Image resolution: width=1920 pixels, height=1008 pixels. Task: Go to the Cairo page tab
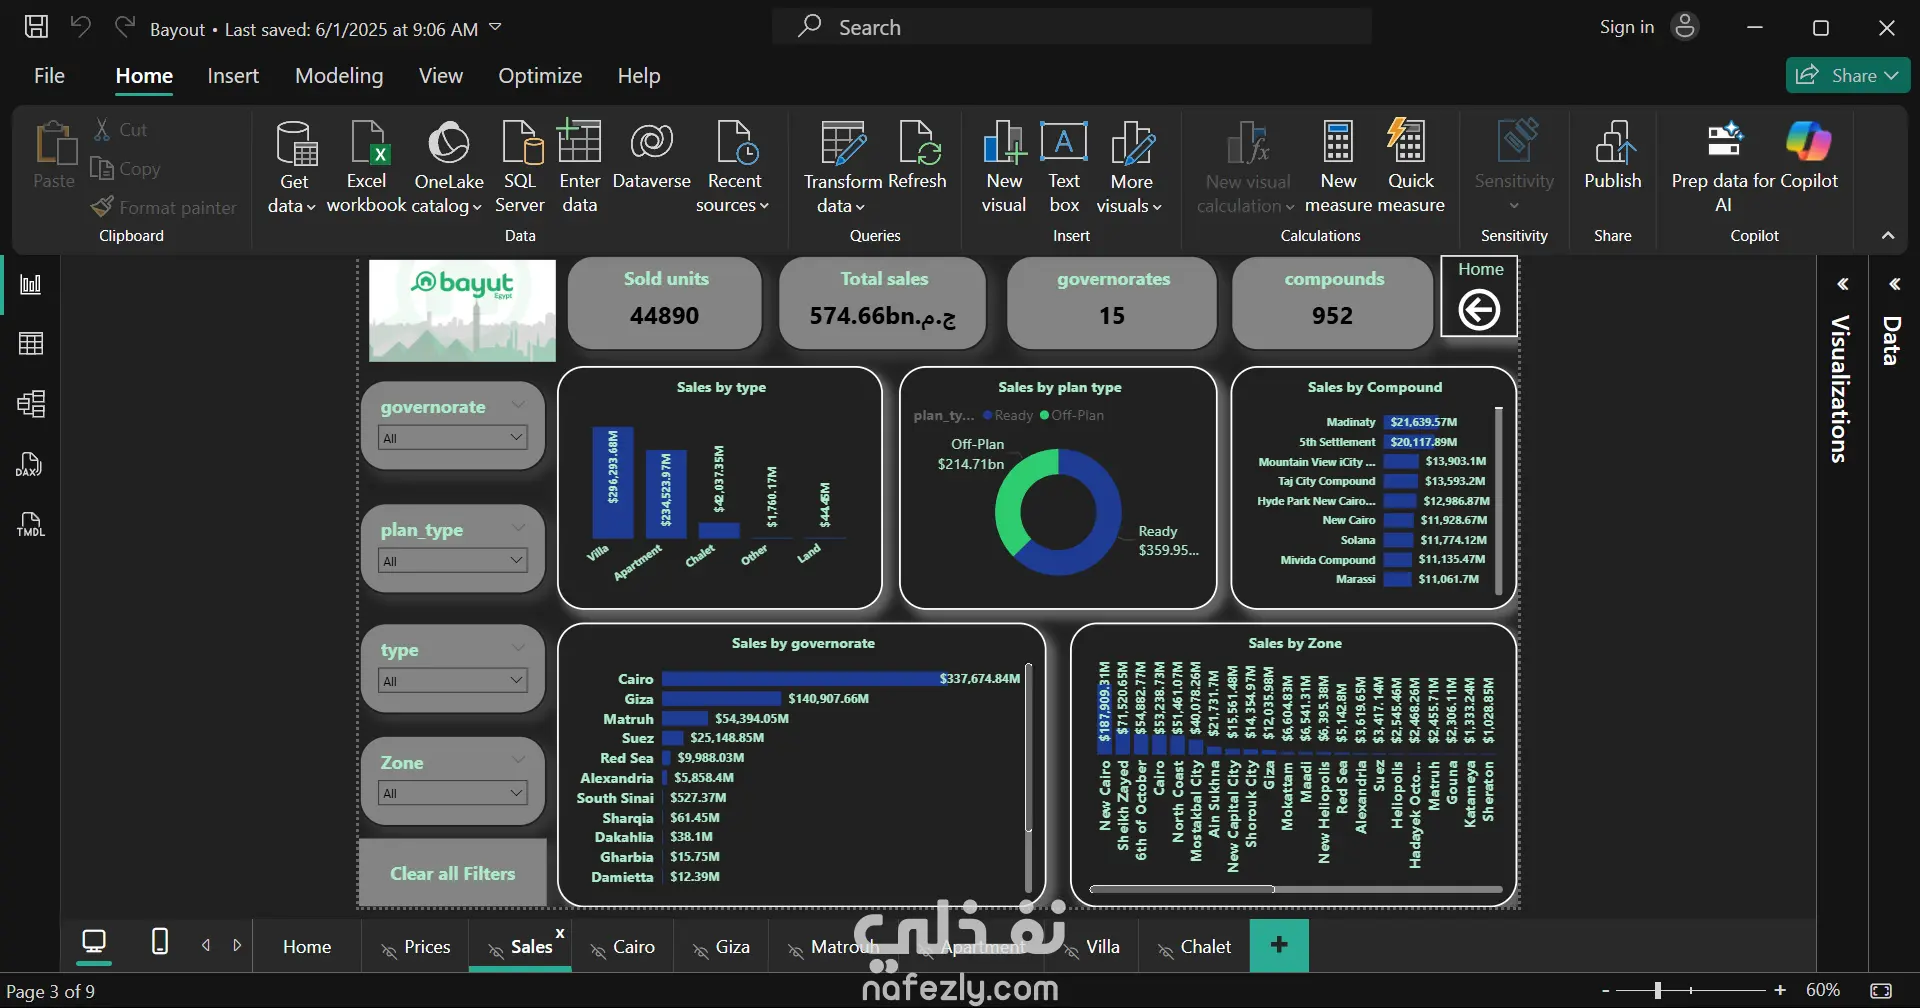(x=623, y=947)
